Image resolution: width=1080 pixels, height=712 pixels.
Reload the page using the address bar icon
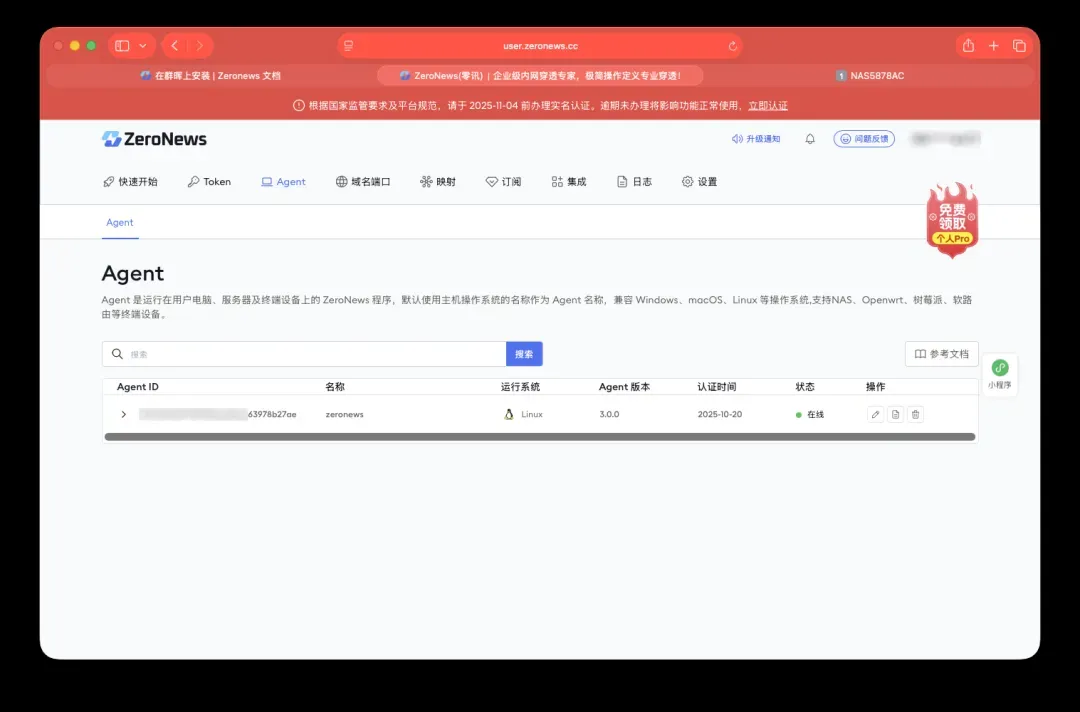coord(733,46)
